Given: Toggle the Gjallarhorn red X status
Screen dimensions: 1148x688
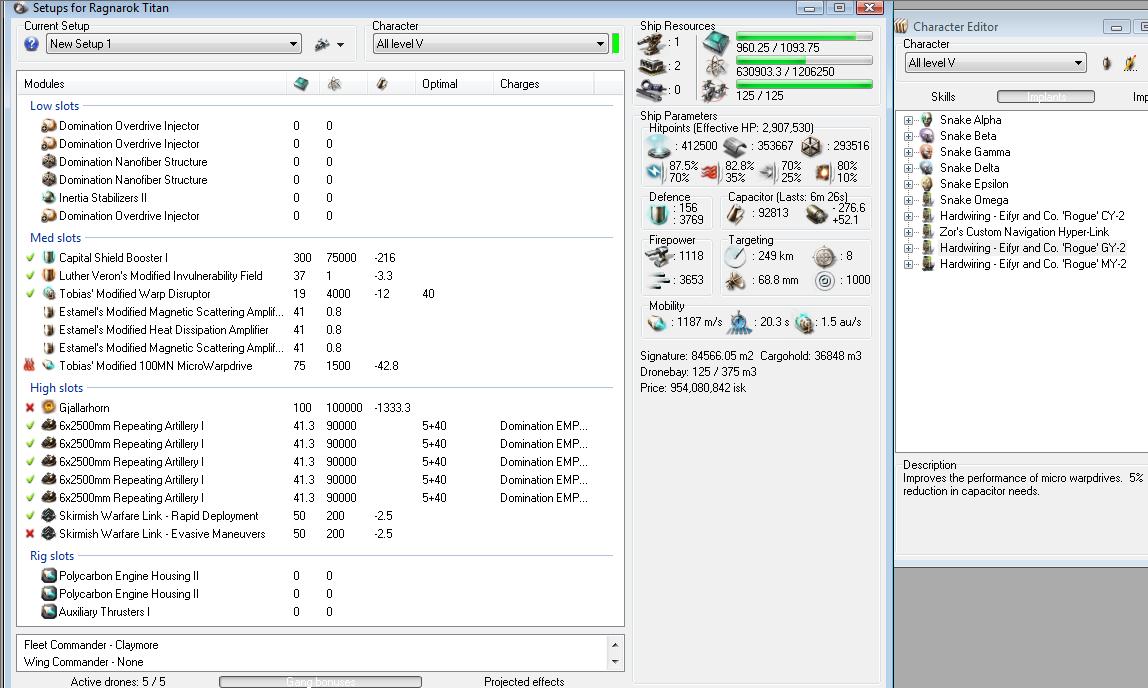Looking at the screenshot, I should (30, 408).
